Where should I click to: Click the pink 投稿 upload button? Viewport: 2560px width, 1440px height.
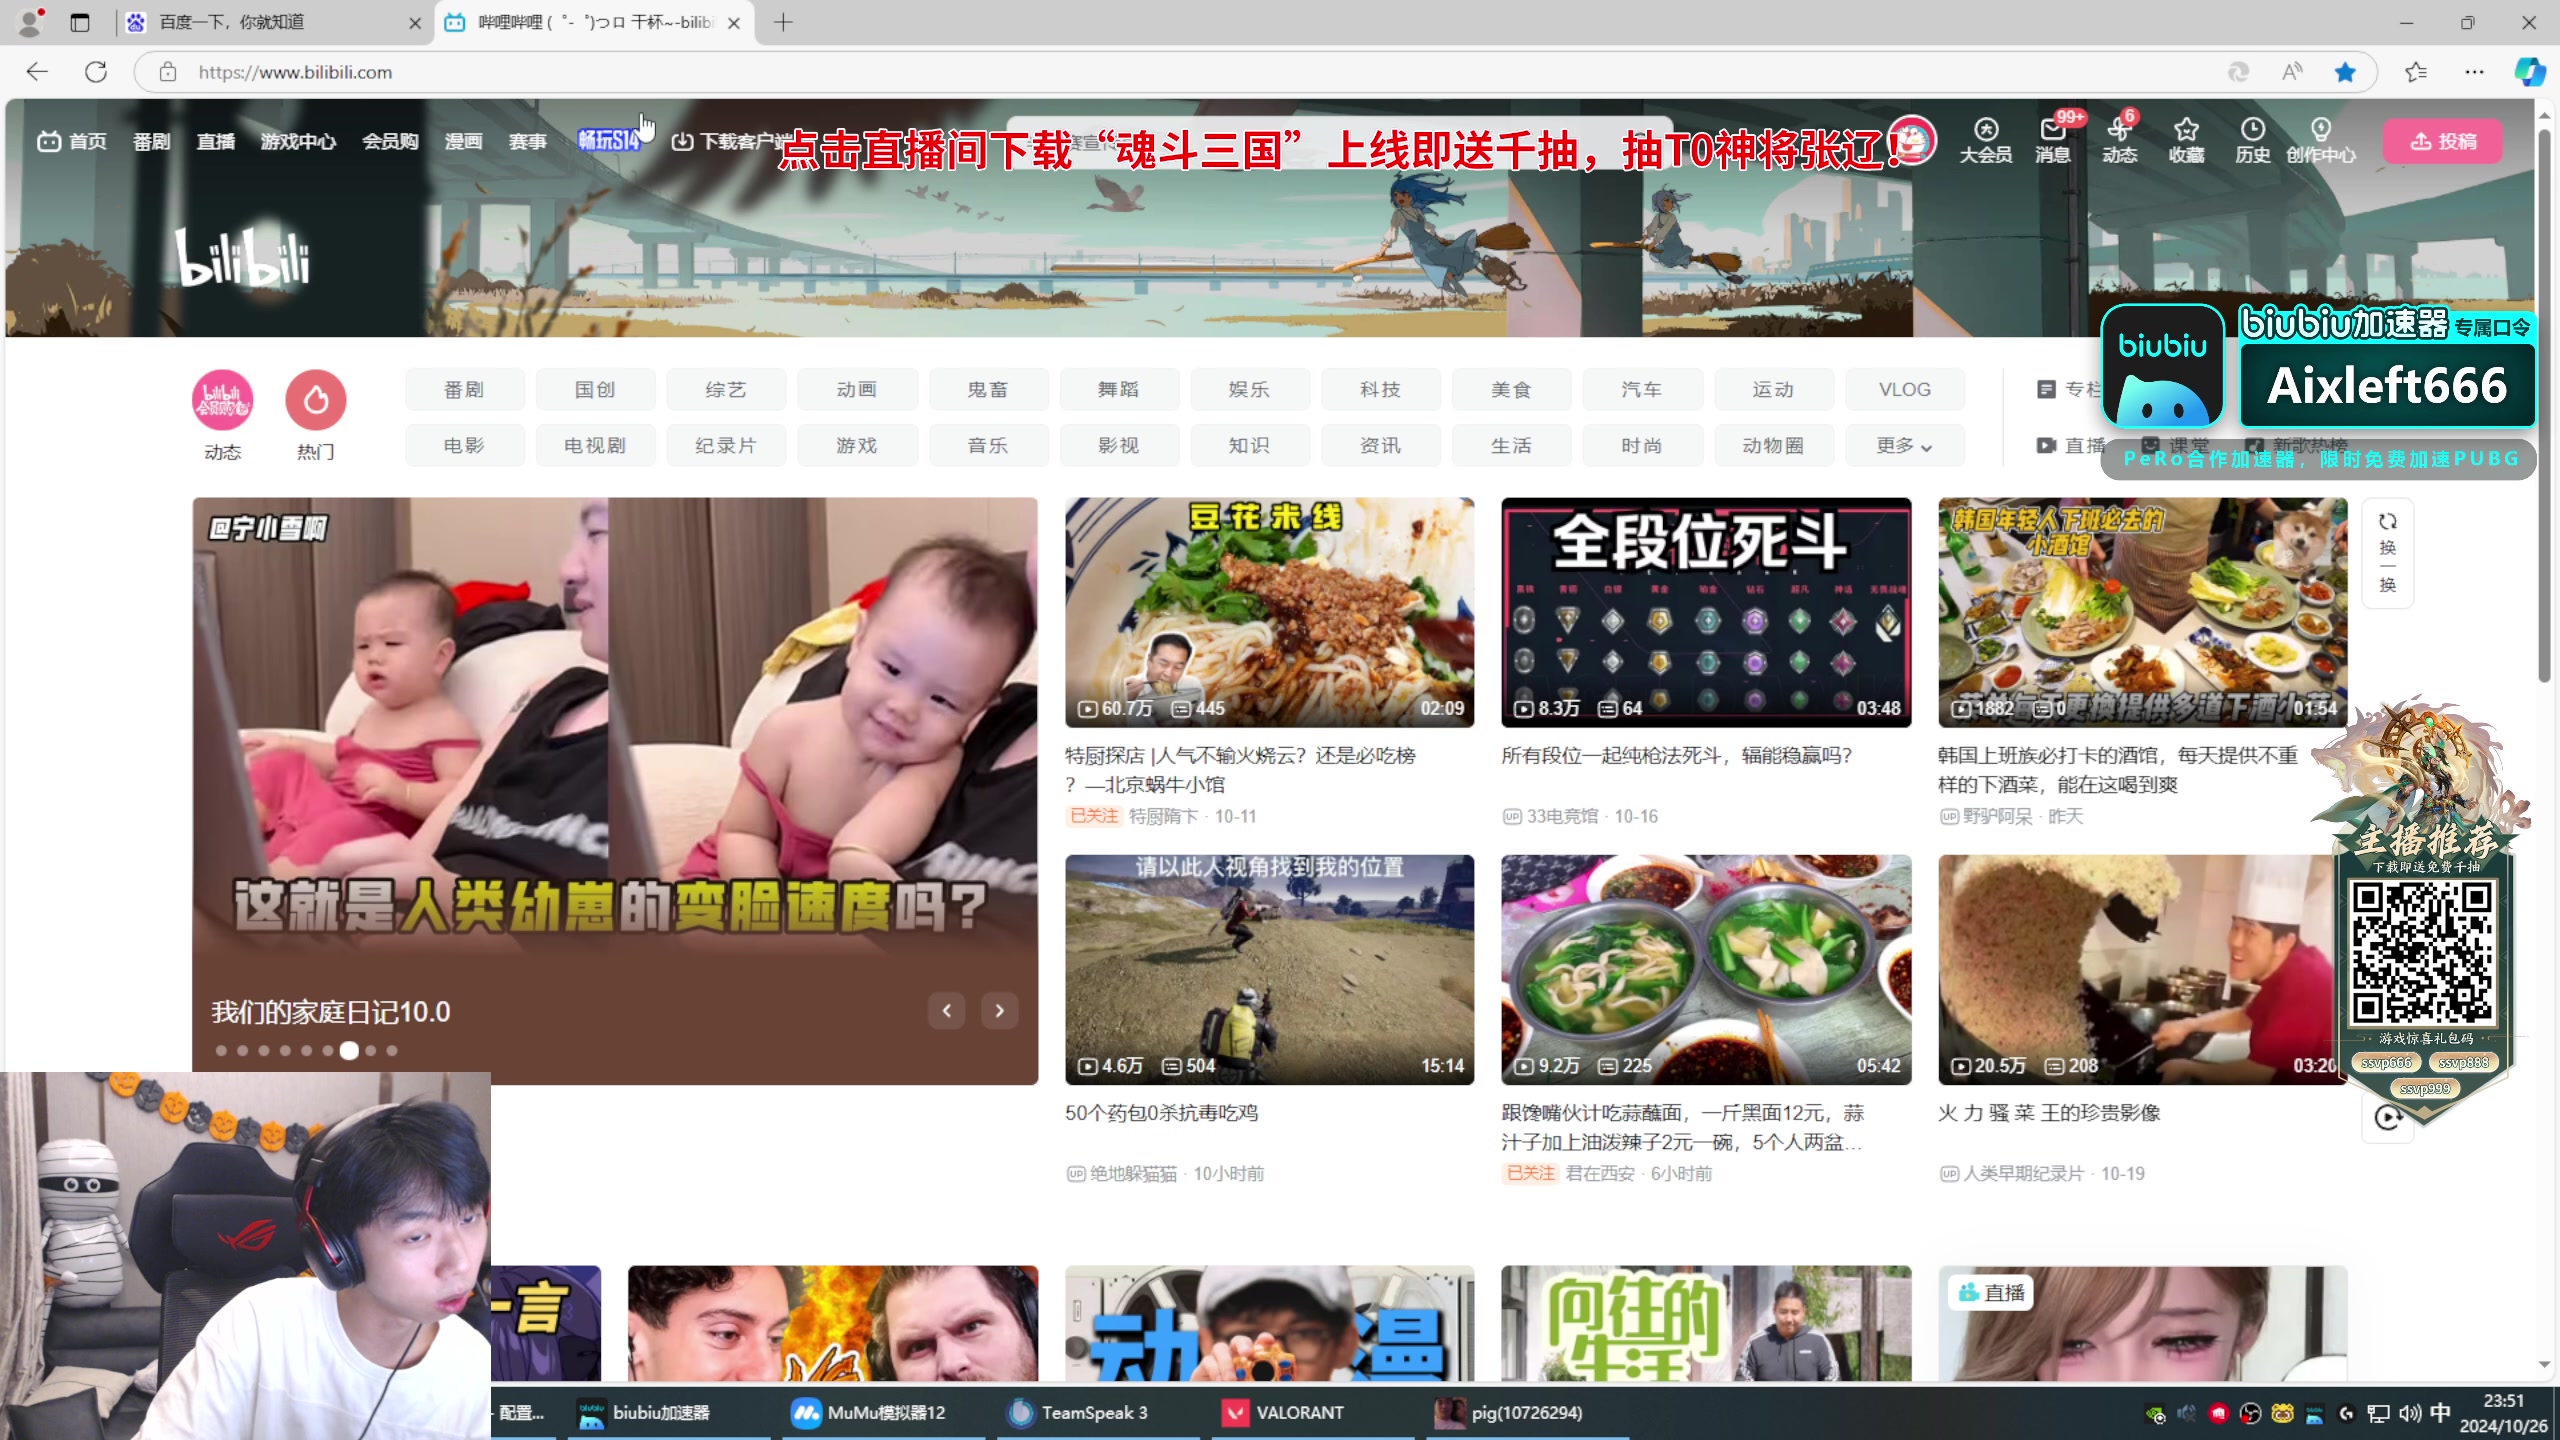[2443, 141]
